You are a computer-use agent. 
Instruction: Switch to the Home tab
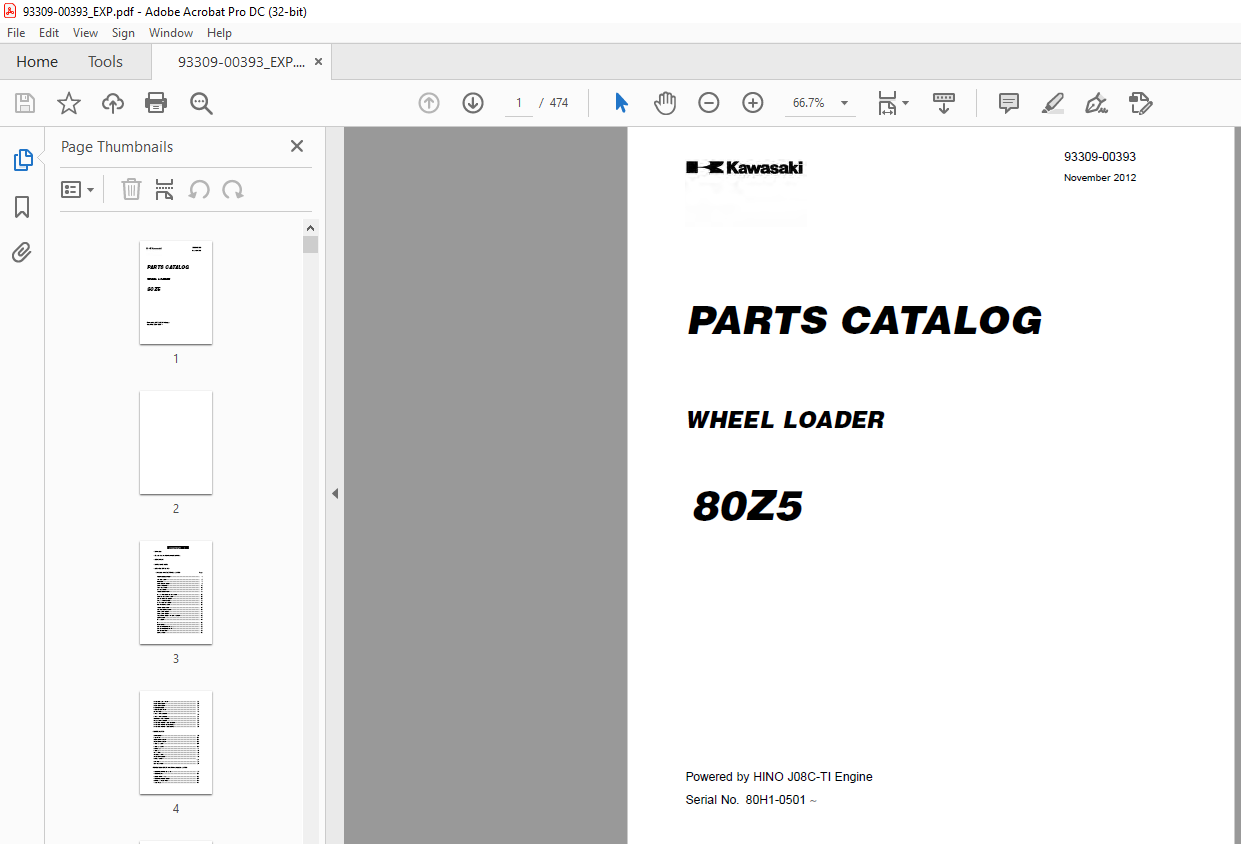tap(37, 62)
